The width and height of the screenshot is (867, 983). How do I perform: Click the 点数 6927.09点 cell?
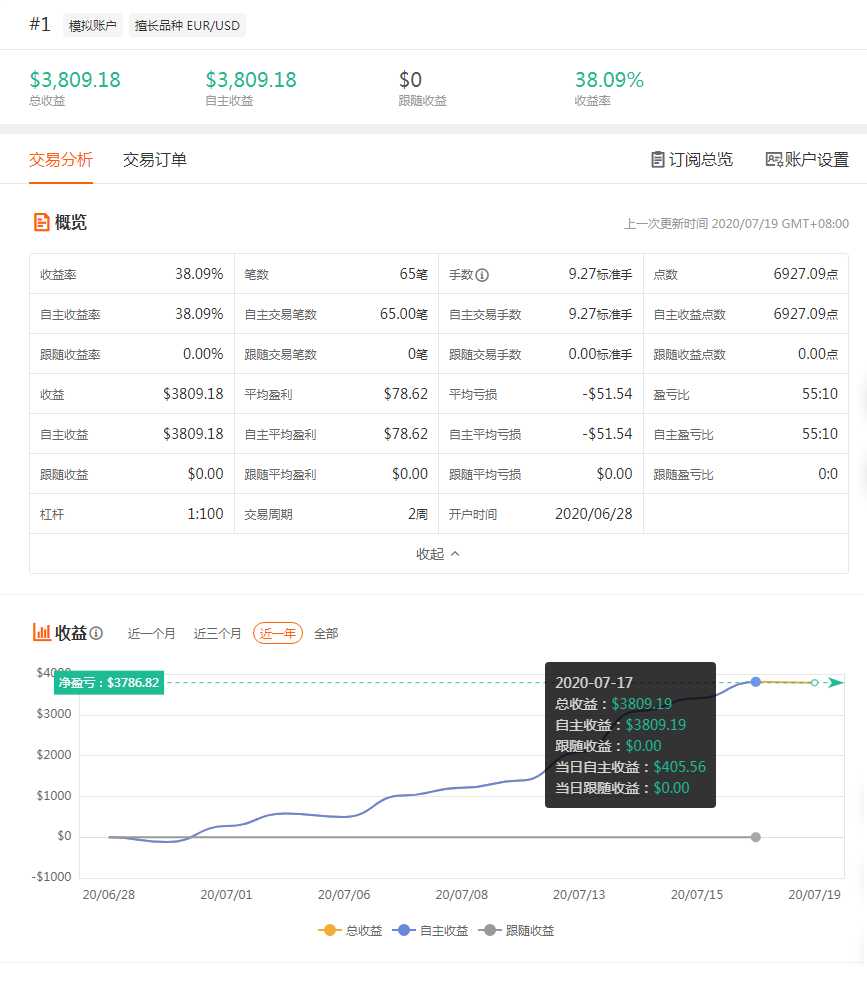pyautogui.click(x=746, y=275)
